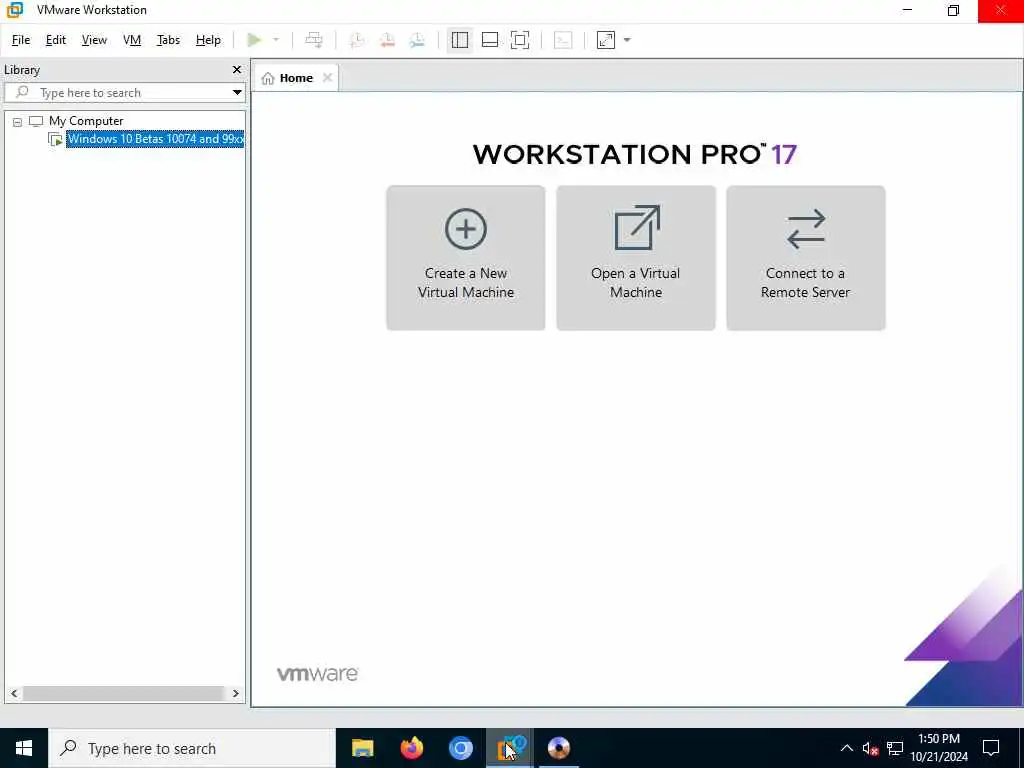Viewport: 1024px width, 768px height.
Task: Open the Tabs menu
Action: pyautogui.click(x=168, y=40)
